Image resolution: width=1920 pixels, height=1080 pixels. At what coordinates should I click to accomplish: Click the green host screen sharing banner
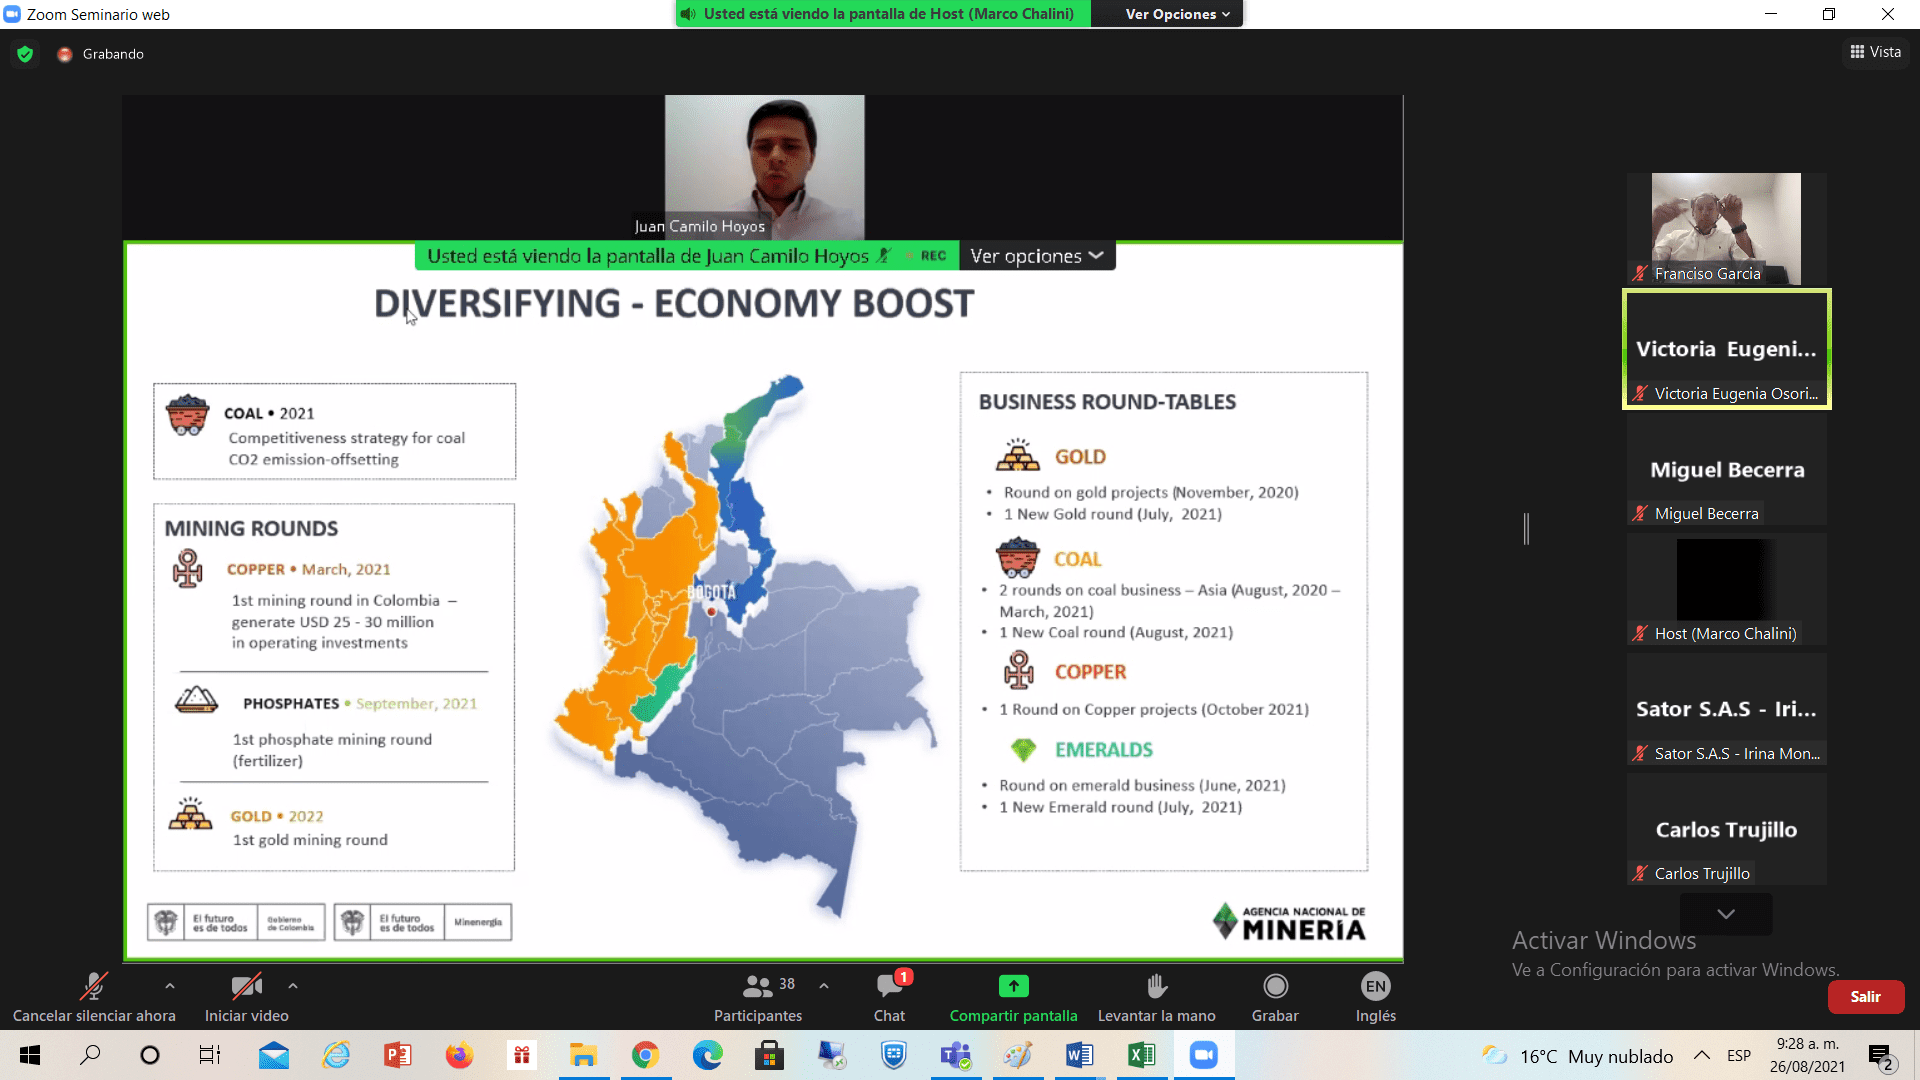coord(883,14)
